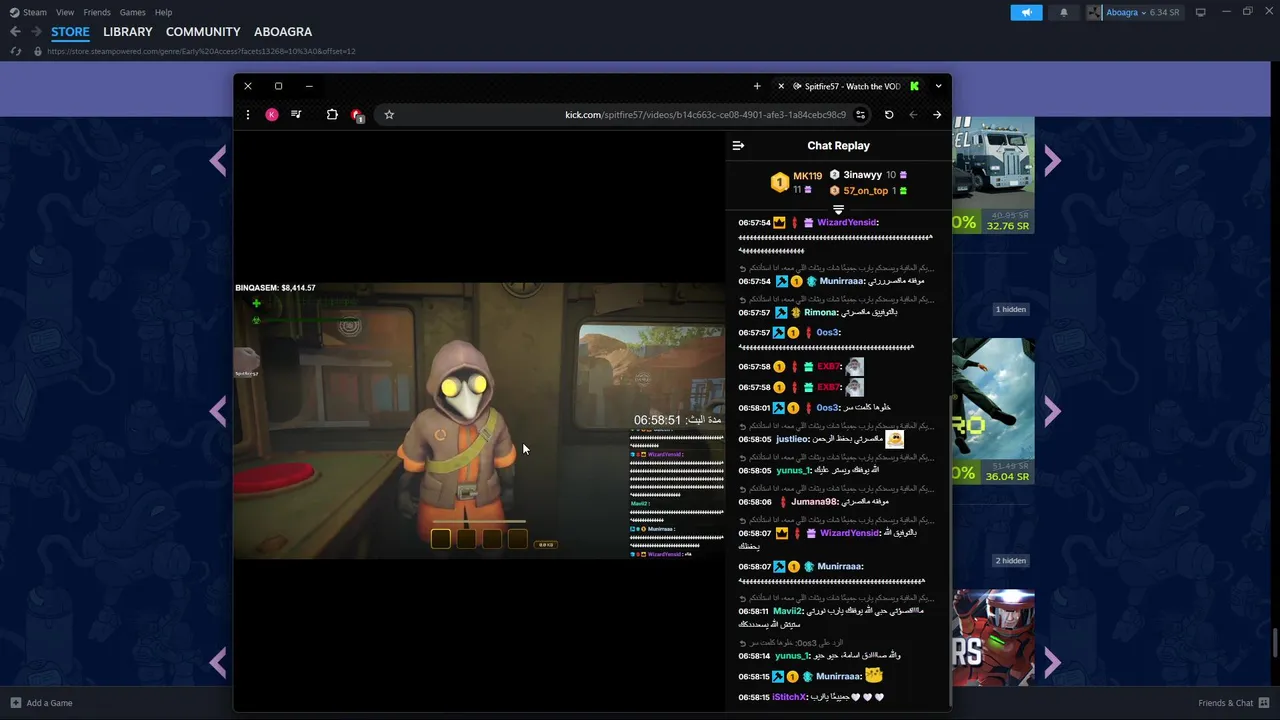The image size is (1280, 720).
Task: Close the Spitfire57 tab
Action: pyautogui.click(x=781, y=86)
